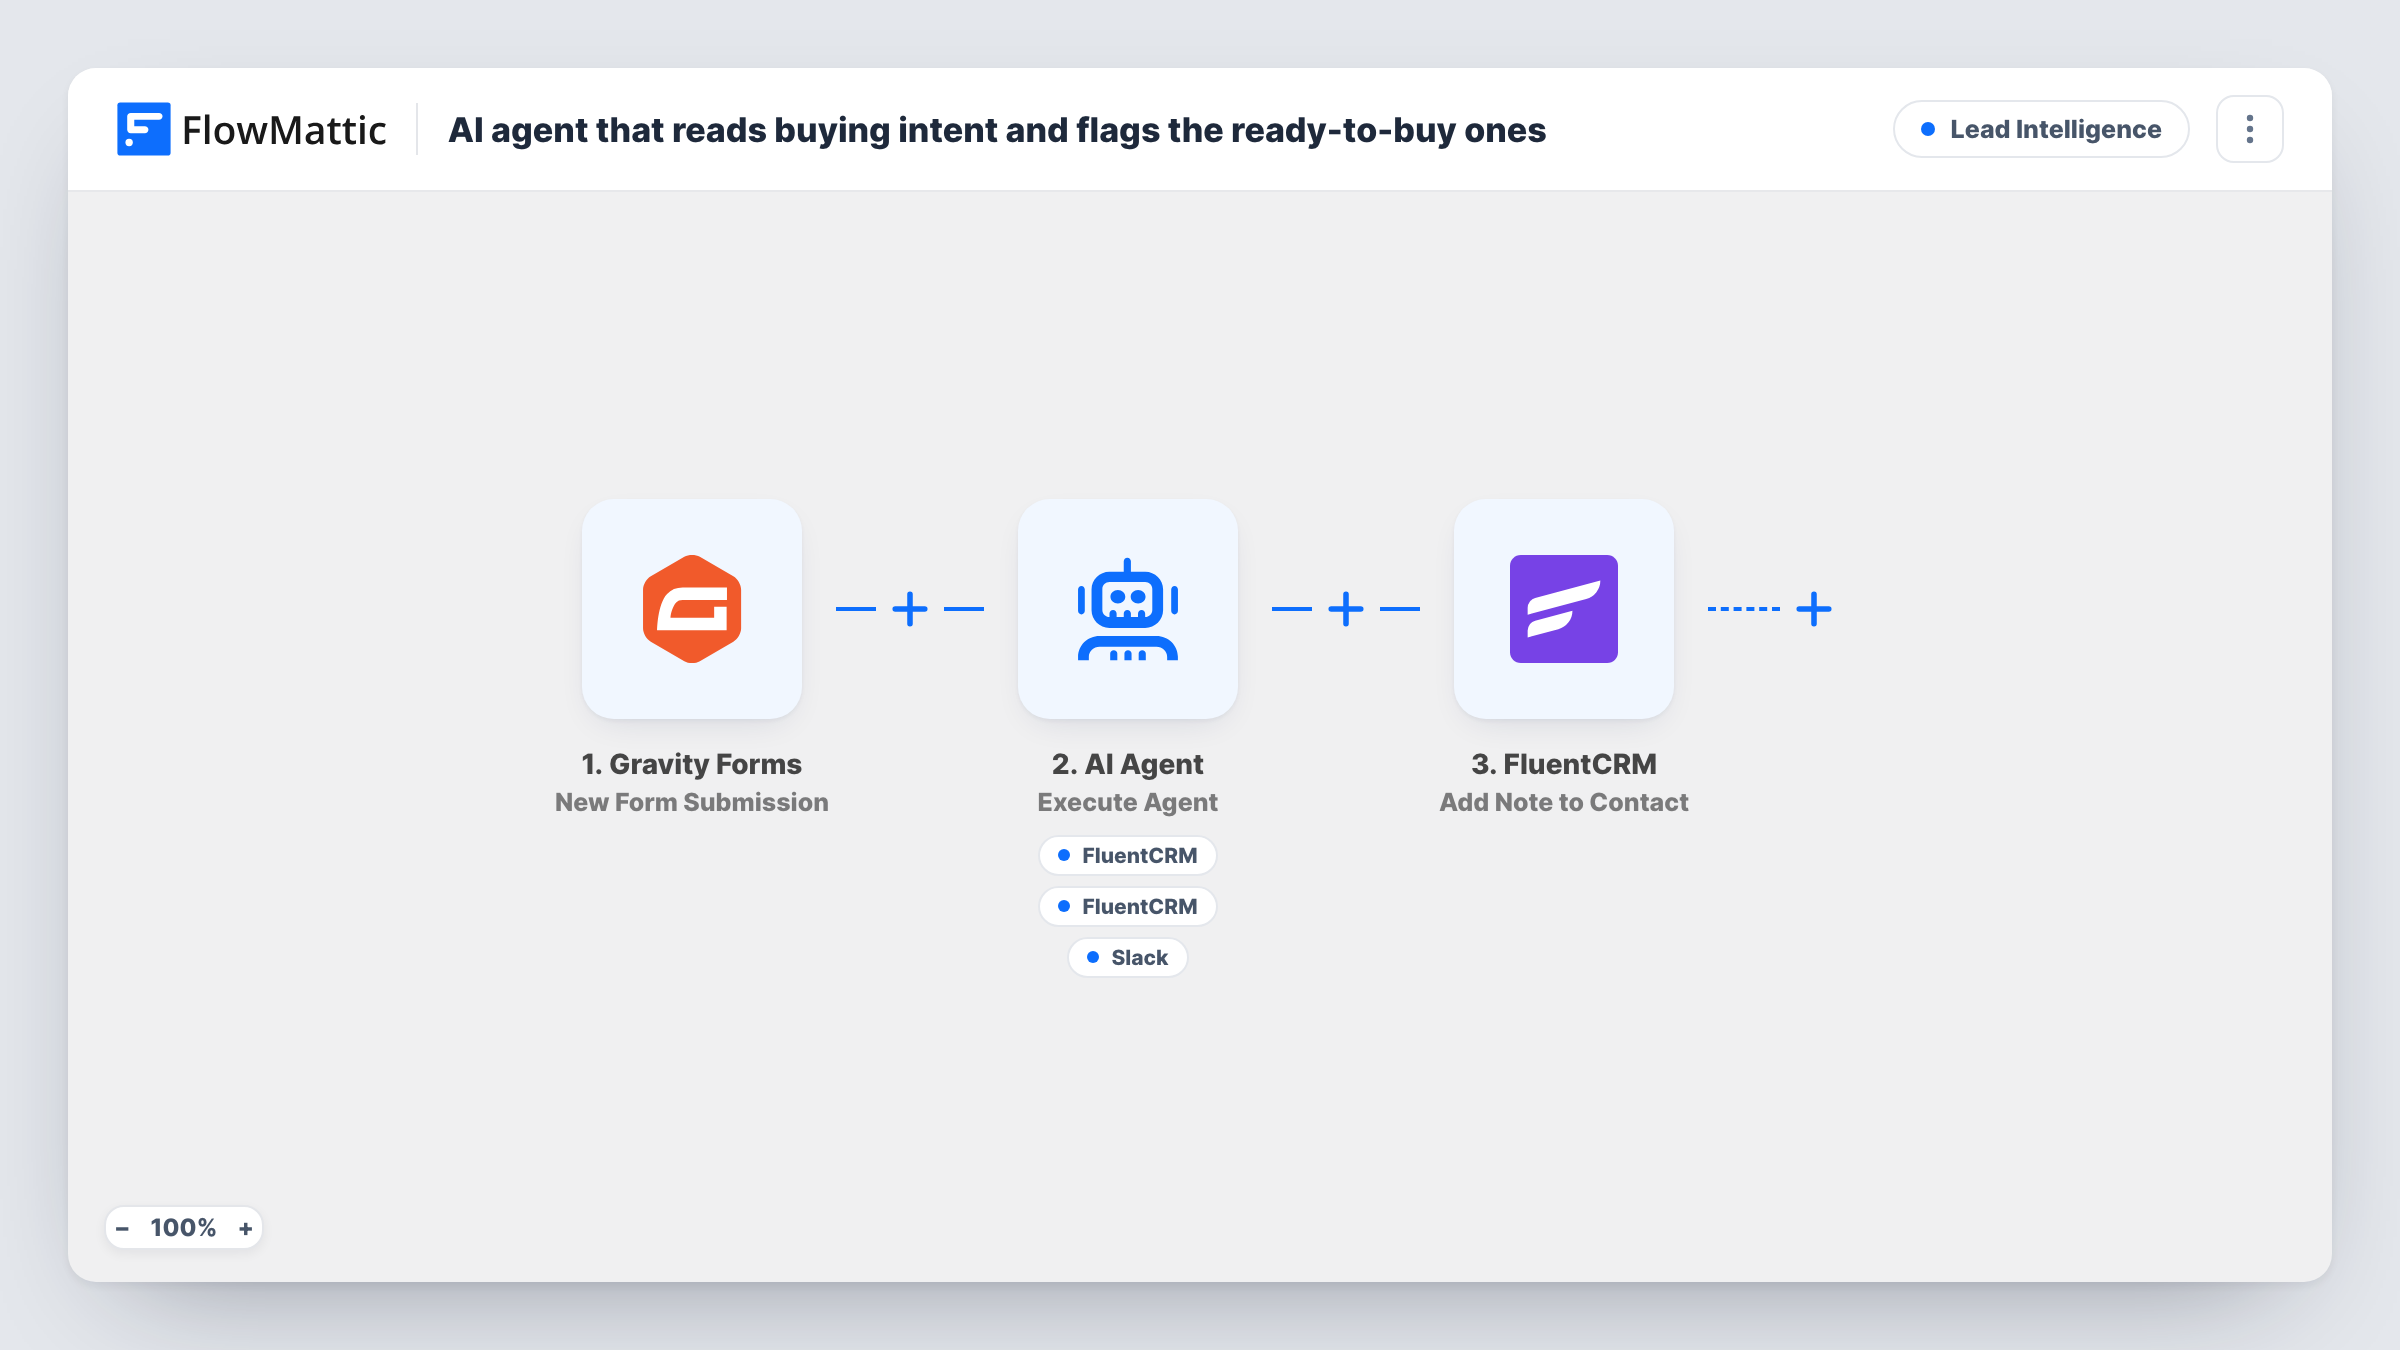Image resolution: width=2400 pixels, height=1350 pixels.
Task: Select the Slack tool chip
Action: pyautogui.click(x=1128, y=958)
